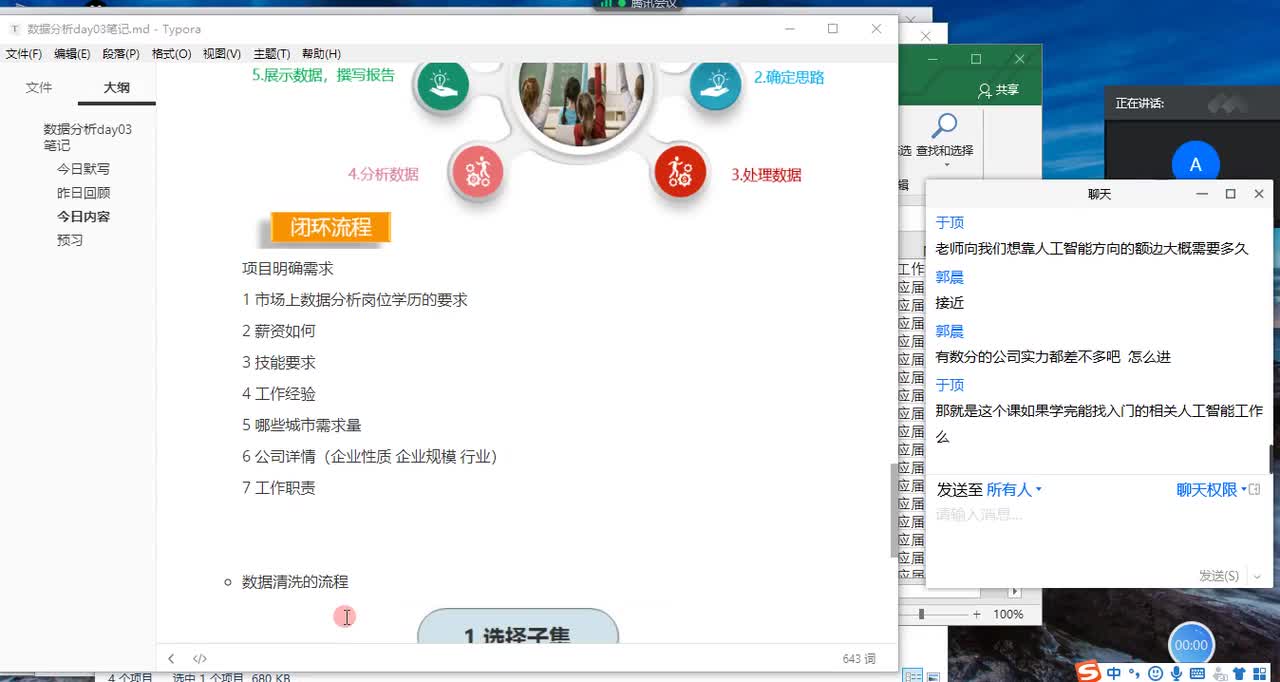The image size is (1280, 682).
Task: Open the 视图(V) menu
Action: [x=222, y=54]
